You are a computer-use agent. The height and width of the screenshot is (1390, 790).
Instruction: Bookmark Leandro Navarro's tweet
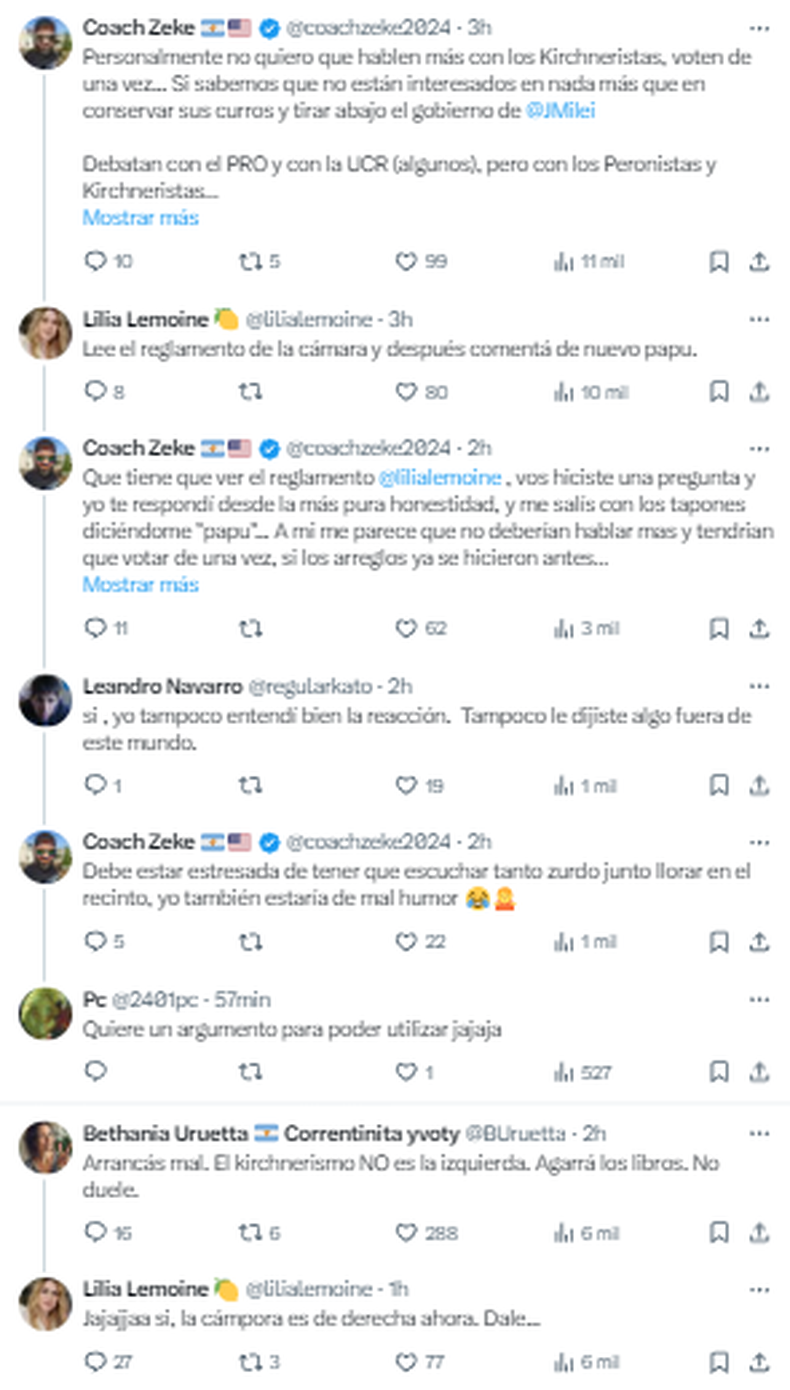coord(718,786)
